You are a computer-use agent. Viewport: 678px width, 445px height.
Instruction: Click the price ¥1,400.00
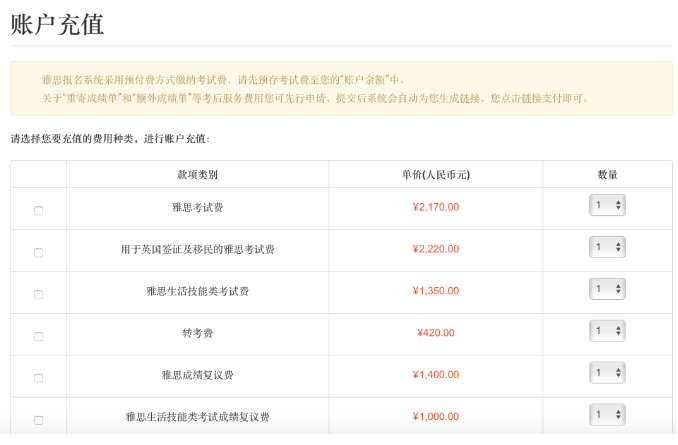coord(436,375)
